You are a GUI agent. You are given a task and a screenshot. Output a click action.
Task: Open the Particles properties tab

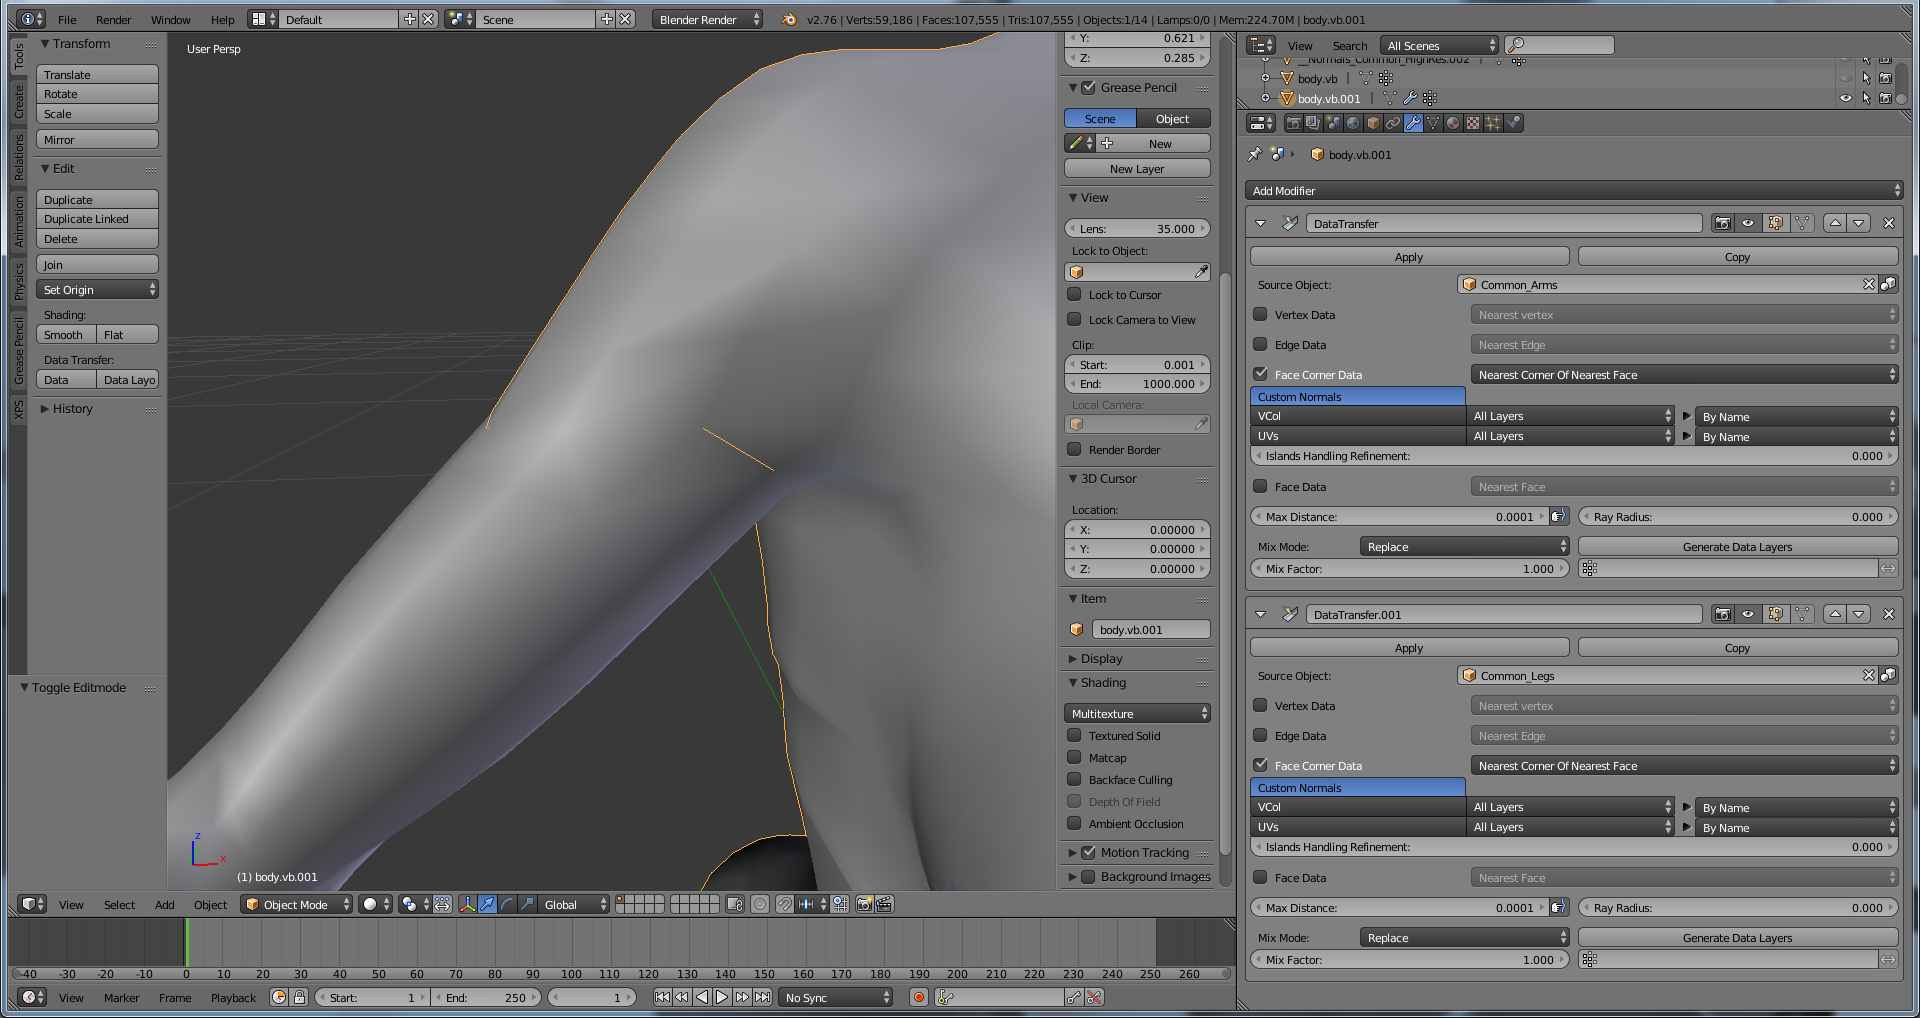[1493, 123]
